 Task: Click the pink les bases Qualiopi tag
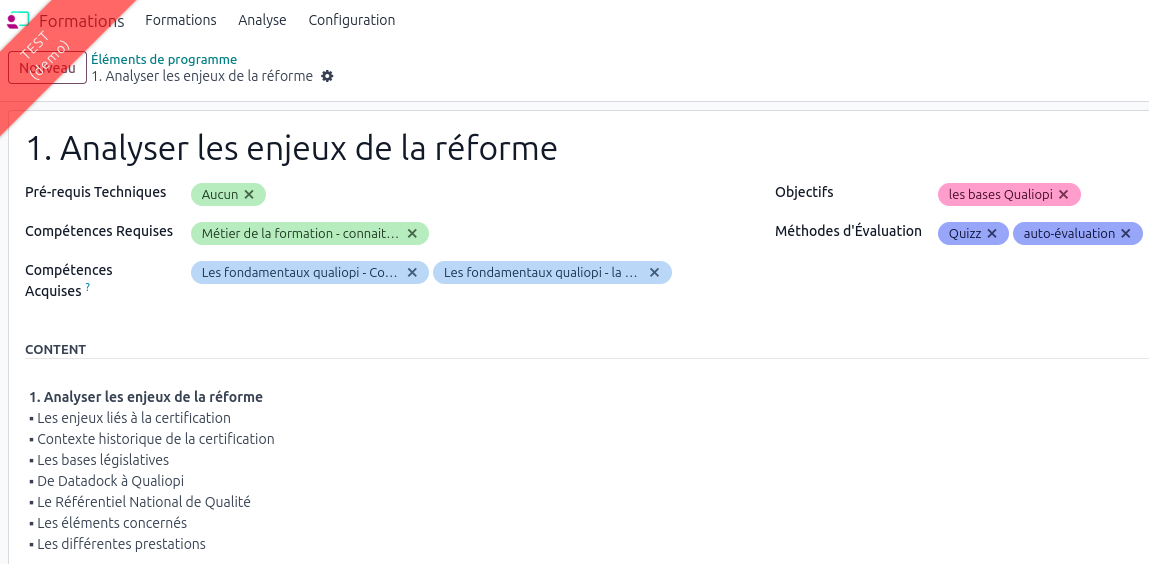(x=1000, y=195)
